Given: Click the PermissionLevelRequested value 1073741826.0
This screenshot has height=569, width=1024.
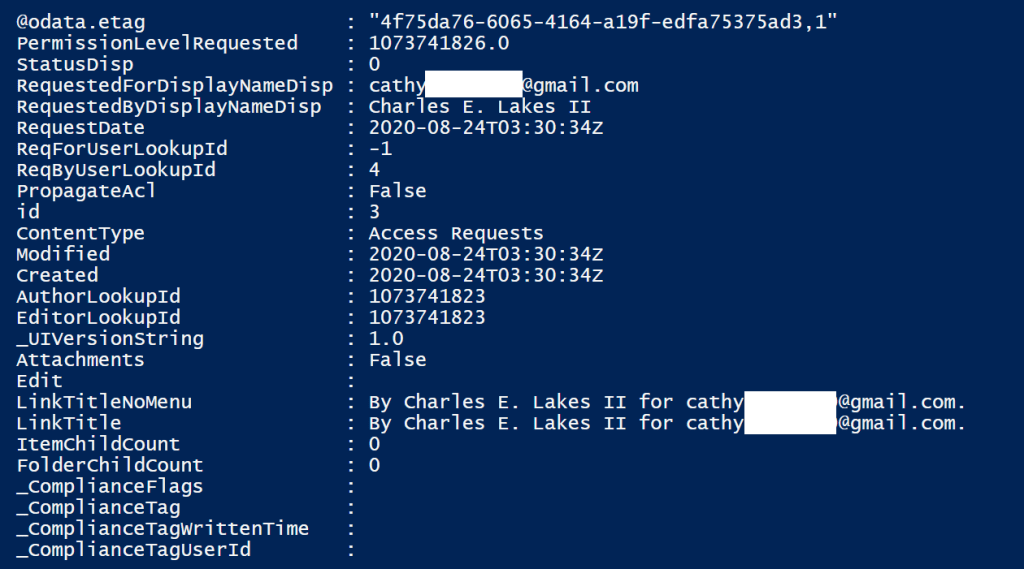Looking at the screenshot, I should coord(439,43).
